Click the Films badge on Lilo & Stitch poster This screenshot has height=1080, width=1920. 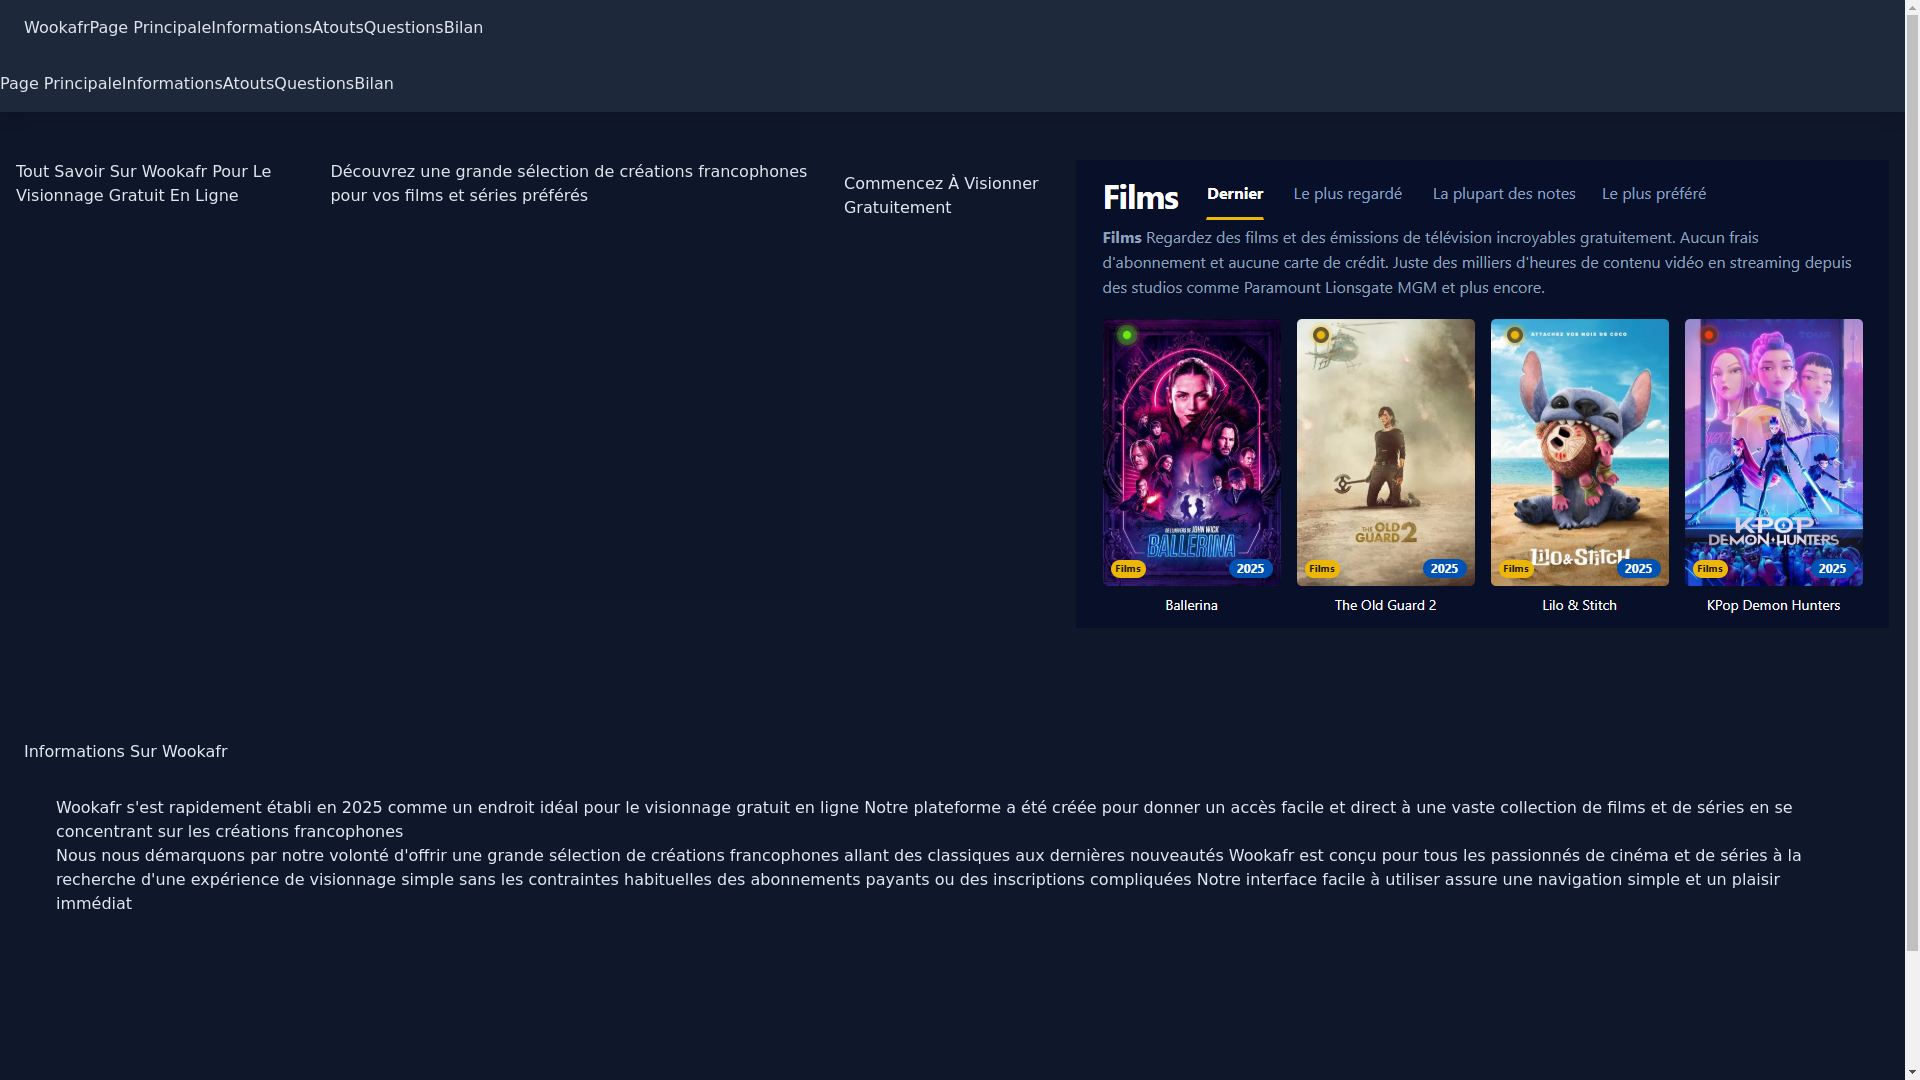(1516, 569)
